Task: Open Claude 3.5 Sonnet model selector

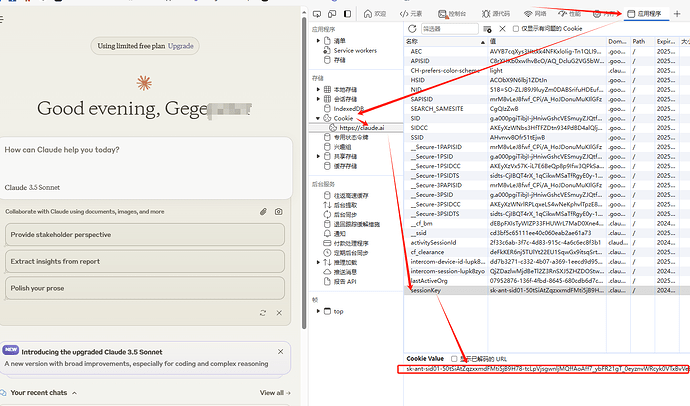Action: (x=32, y=187)
